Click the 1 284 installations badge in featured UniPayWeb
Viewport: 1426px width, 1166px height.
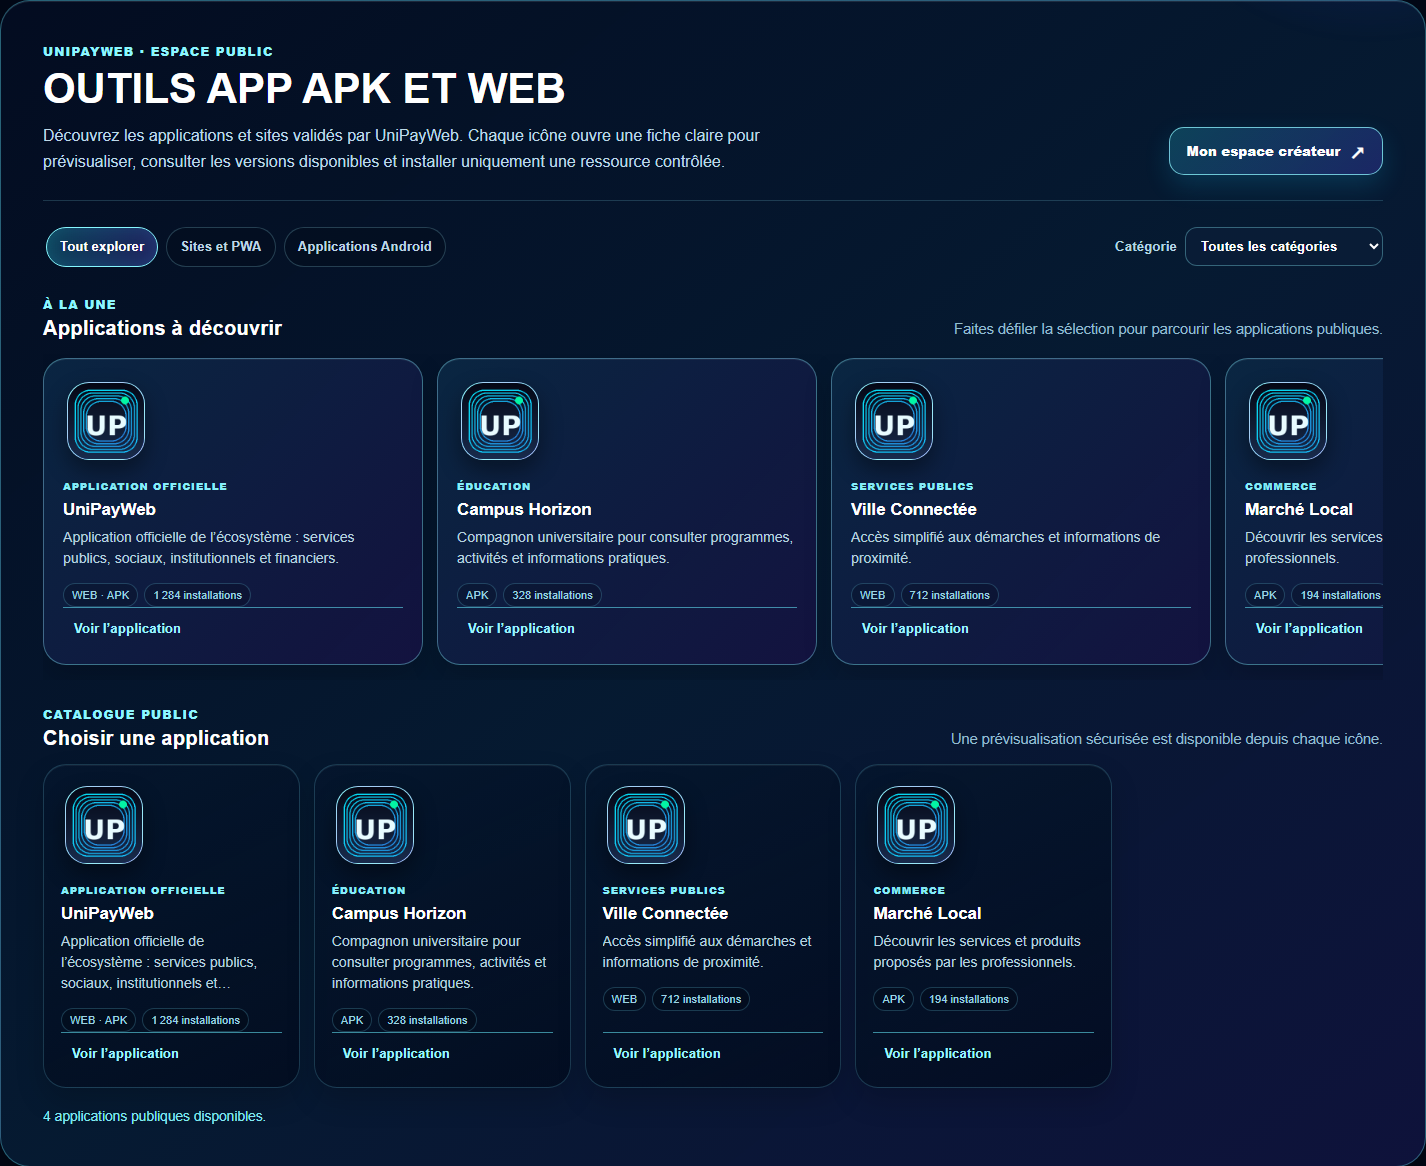[x=198, y=595]
